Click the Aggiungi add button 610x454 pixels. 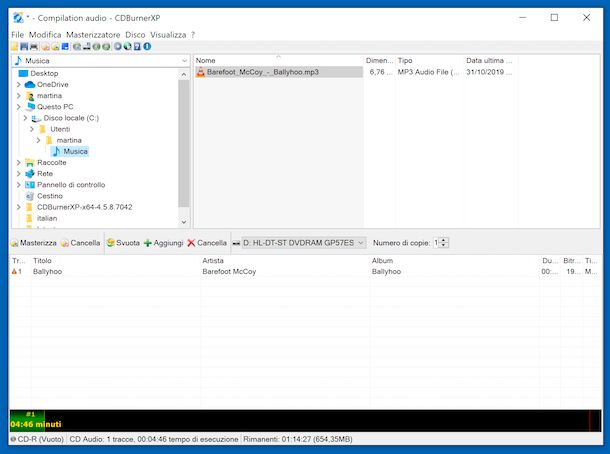coord(163,243)
